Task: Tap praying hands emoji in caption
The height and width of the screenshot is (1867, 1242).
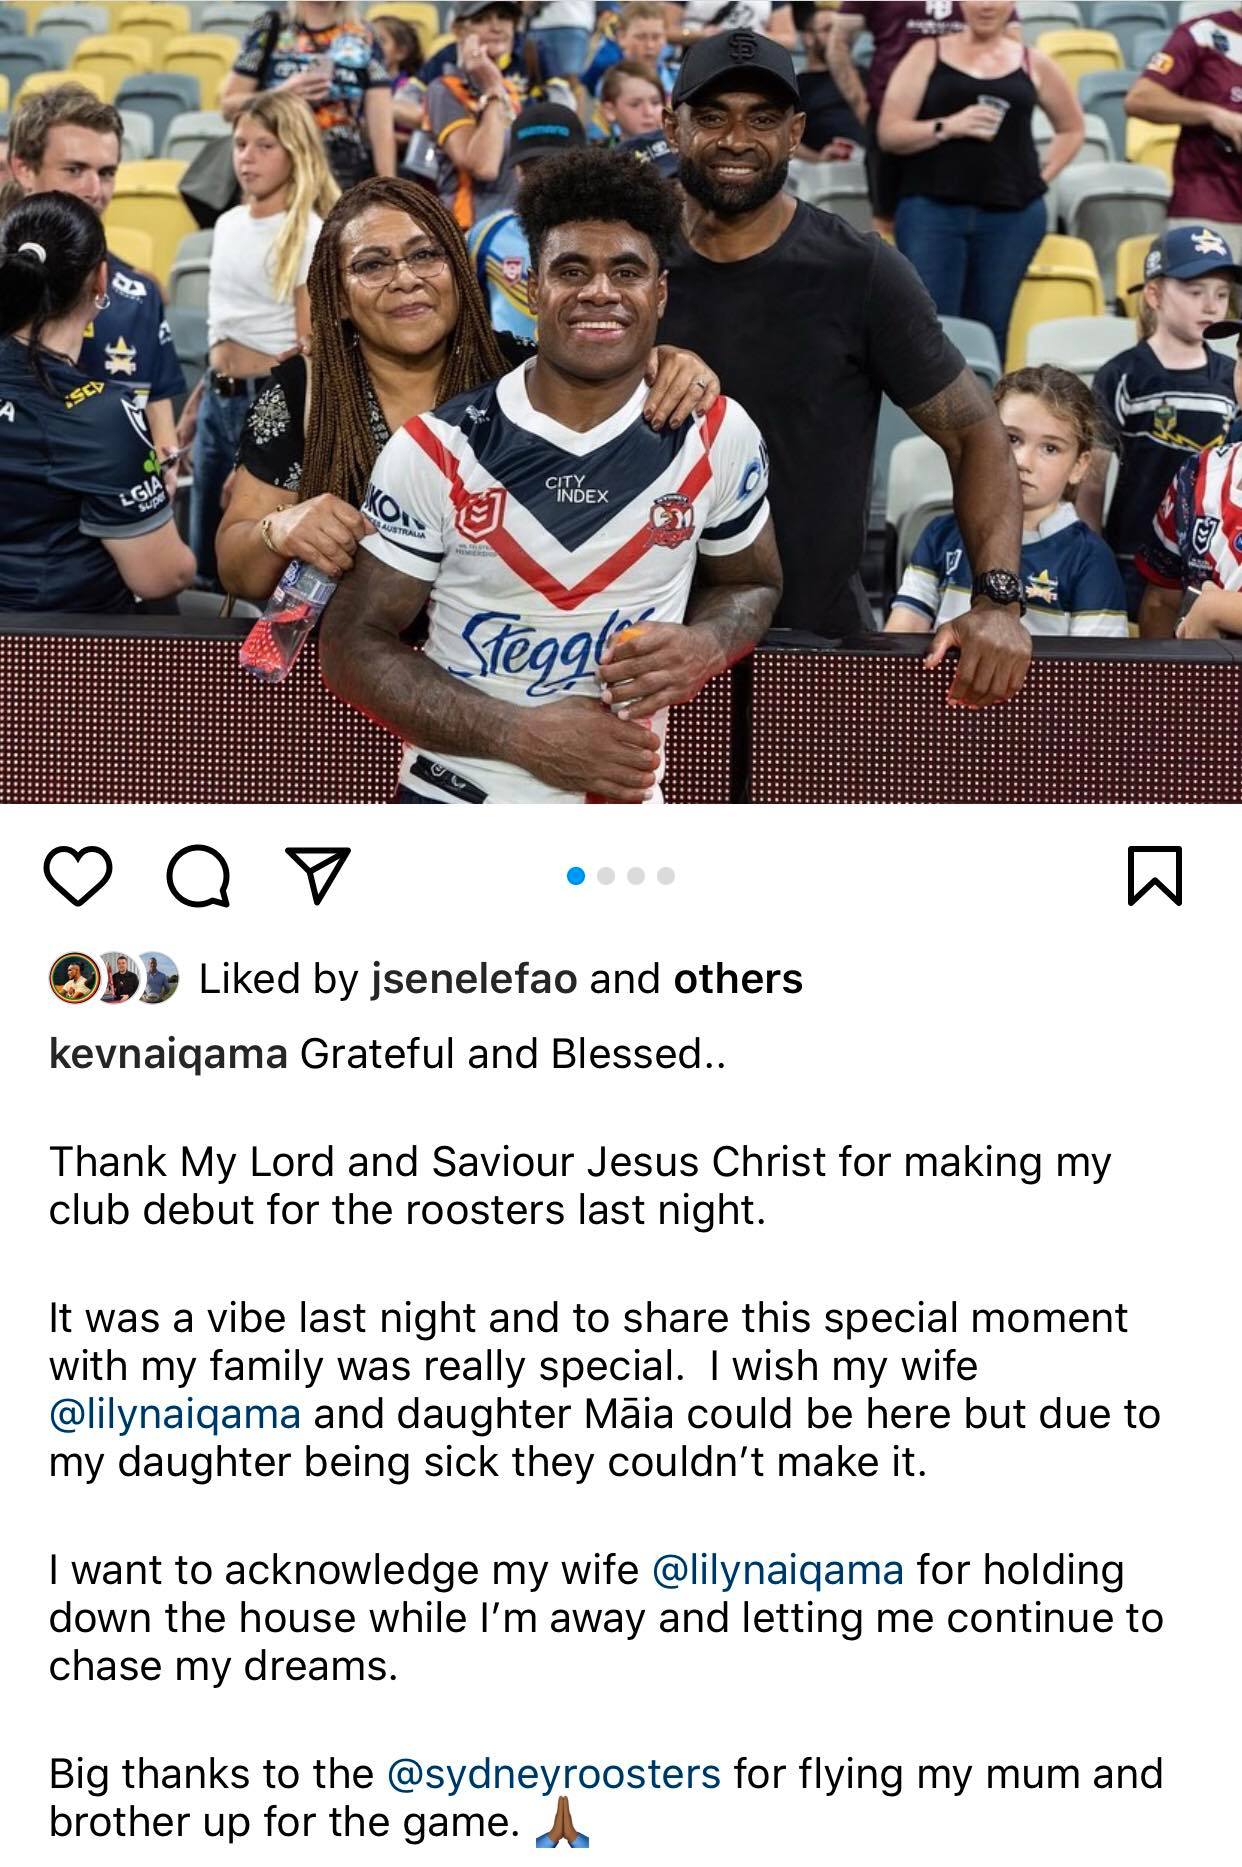Action: pos(563,1822)
